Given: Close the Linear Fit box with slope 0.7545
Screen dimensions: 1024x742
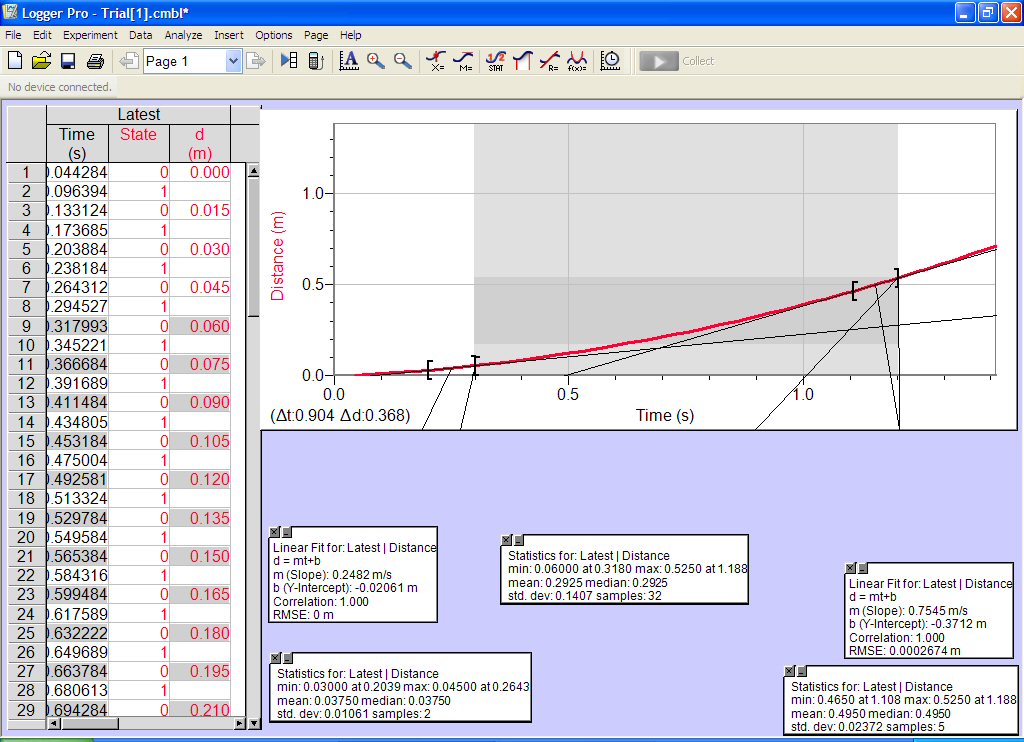Looking at the screenshot, I should pos(851,567).
